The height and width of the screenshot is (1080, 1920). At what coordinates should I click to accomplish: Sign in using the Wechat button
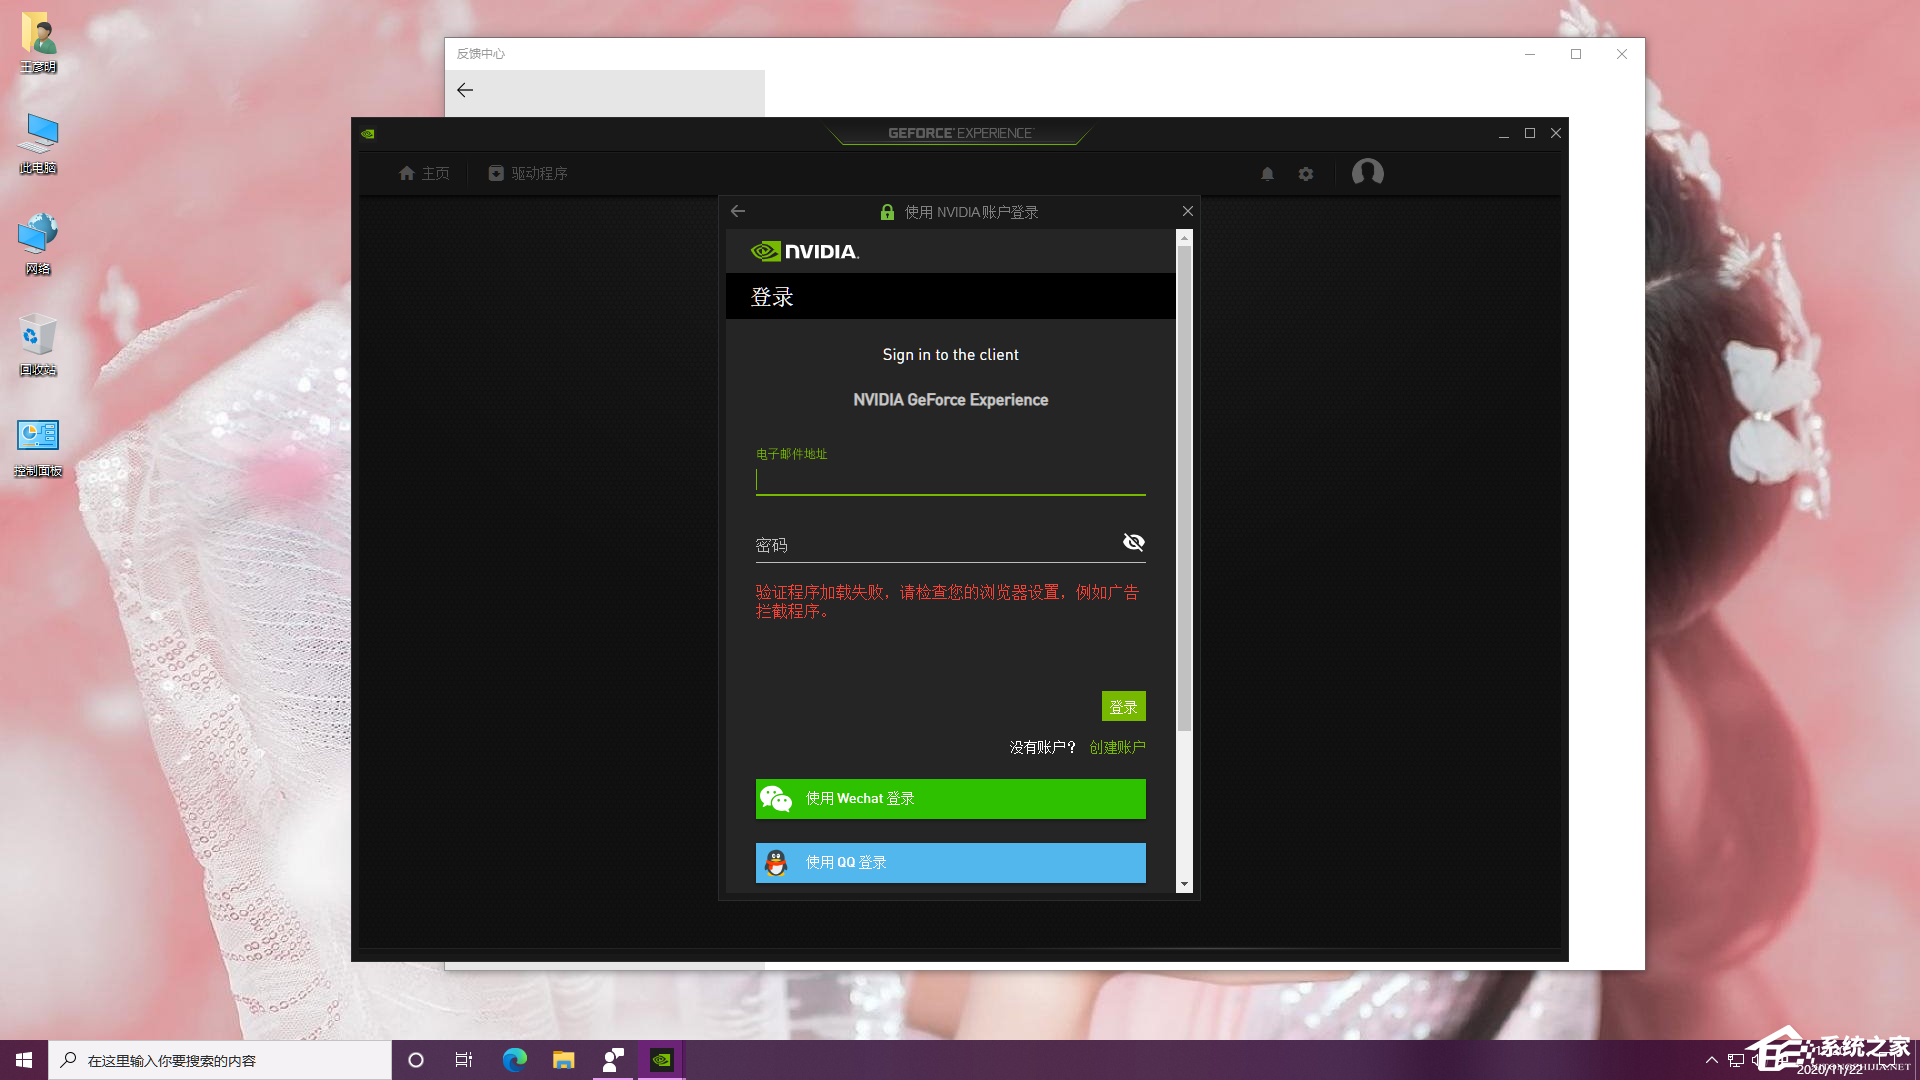click(950, 799)
